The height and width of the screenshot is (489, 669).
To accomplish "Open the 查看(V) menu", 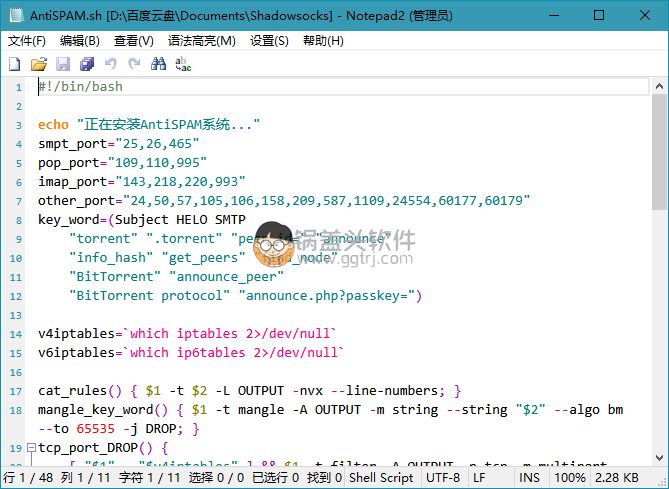I will [134, 41].
